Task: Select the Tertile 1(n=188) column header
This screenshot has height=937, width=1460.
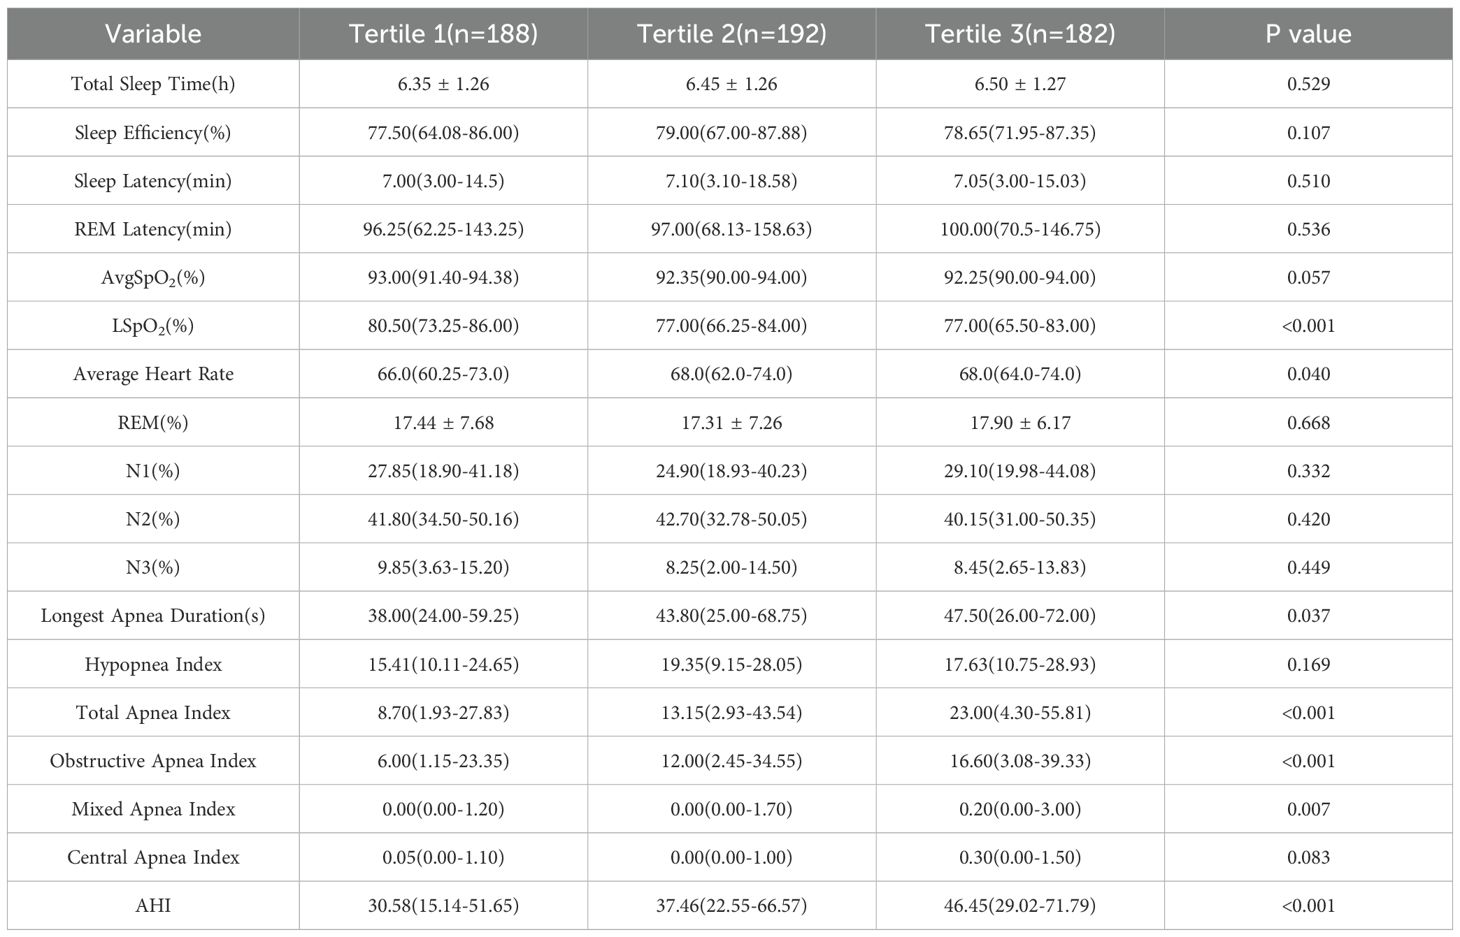Action: [443, 34]
